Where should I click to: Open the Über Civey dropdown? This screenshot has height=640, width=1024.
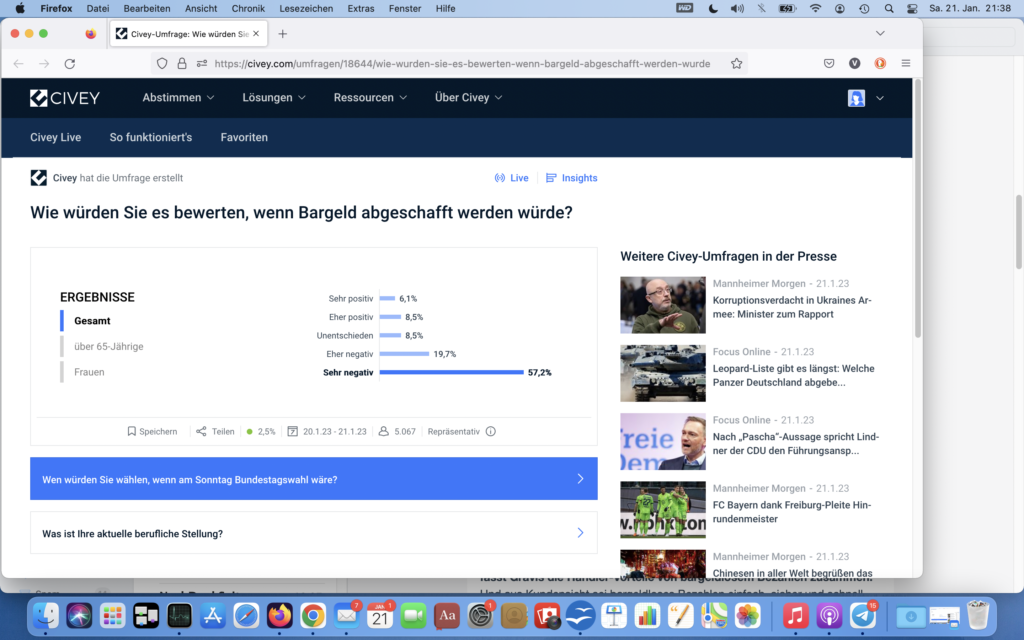point(468,98)
